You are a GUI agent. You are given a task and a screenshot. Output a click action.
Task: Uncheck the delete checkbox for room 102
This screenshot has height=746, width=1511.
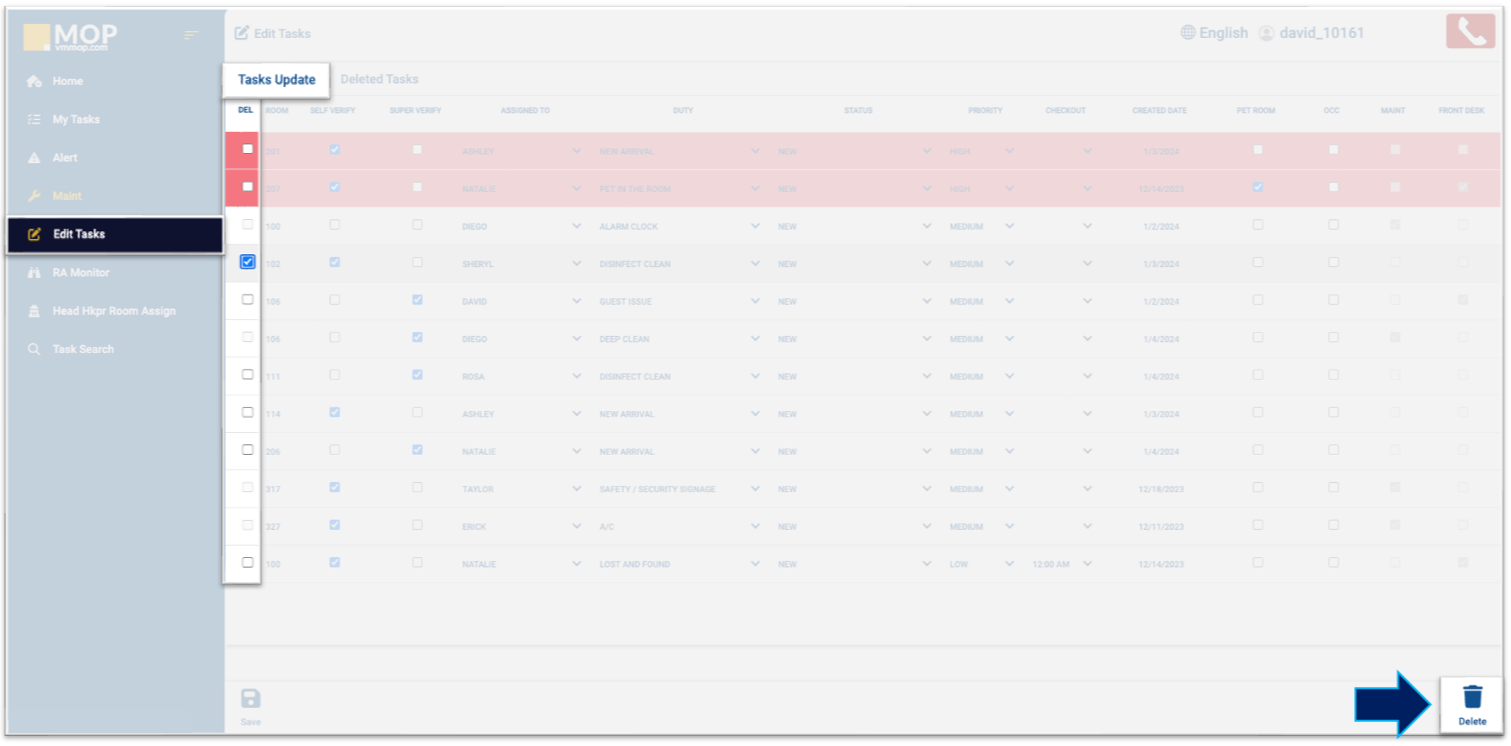(x=248, y=262)
